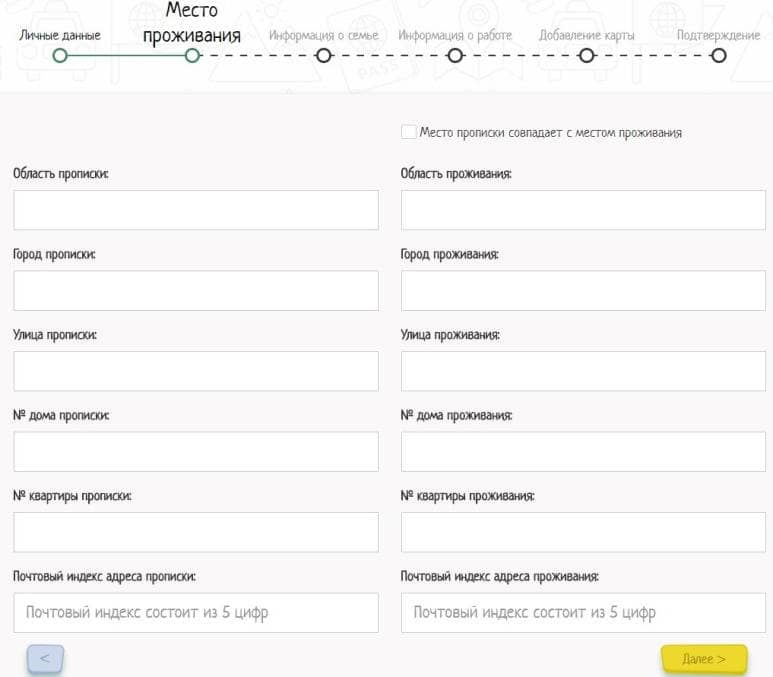Image resolution: width=773 pixels, height=677 pixels.
Task: Select Информация о работе step
Action: coord(455,56)
